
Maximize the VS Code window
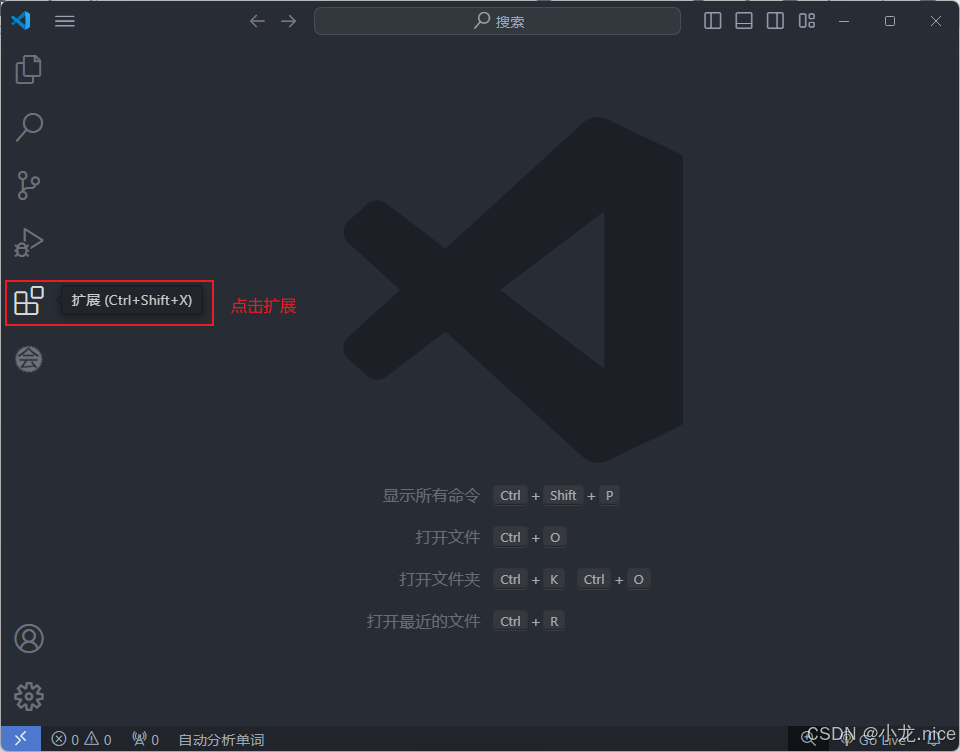[x=890, y=21]
